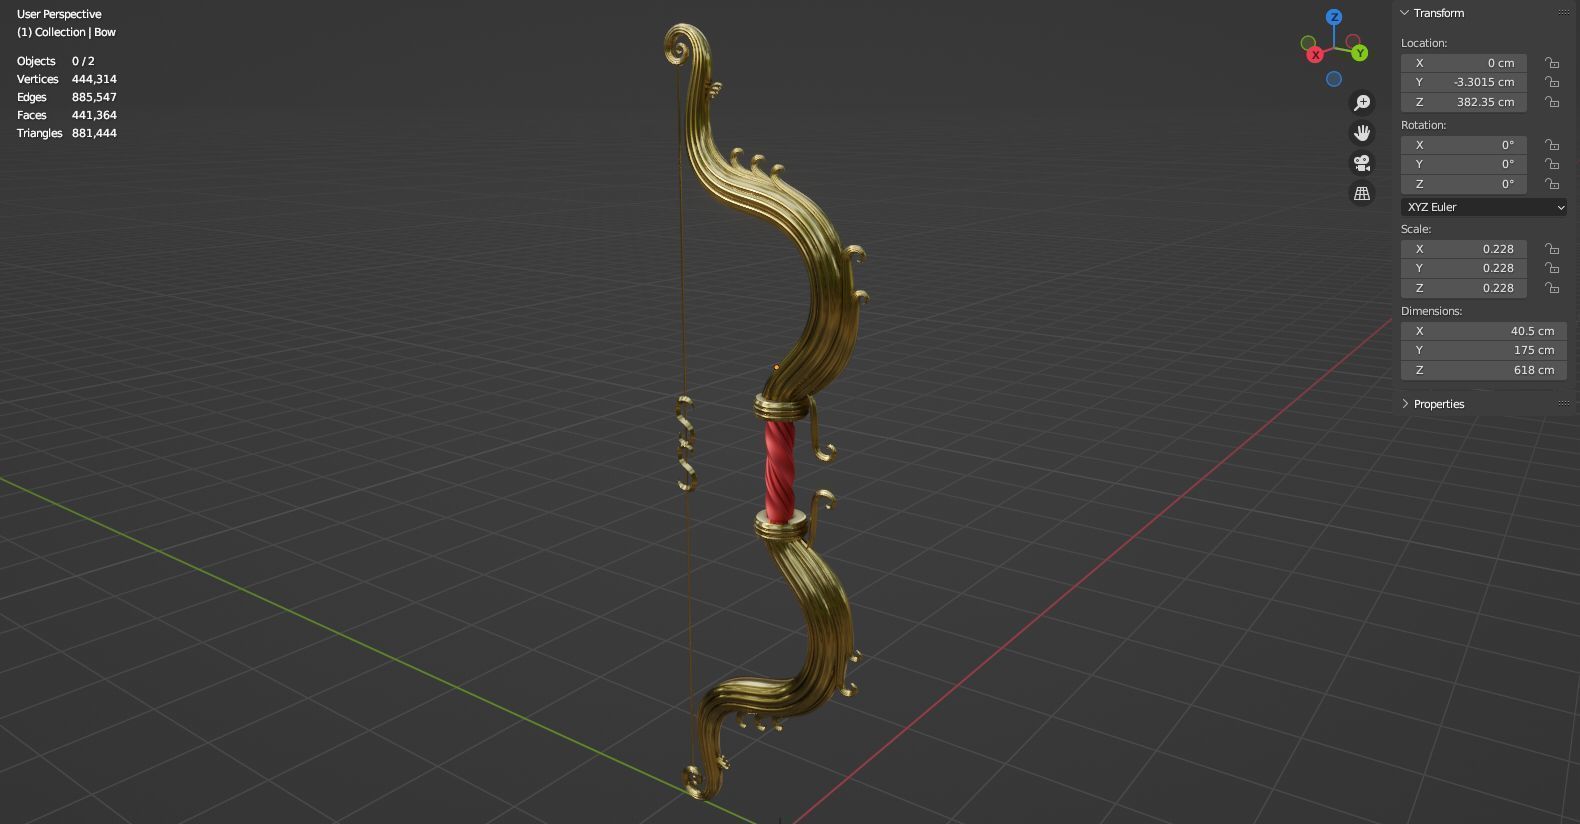Click the Location Y field showing -3.3015 cm
Screen dimensions: 1580x824
click(x=1464, y=82)
